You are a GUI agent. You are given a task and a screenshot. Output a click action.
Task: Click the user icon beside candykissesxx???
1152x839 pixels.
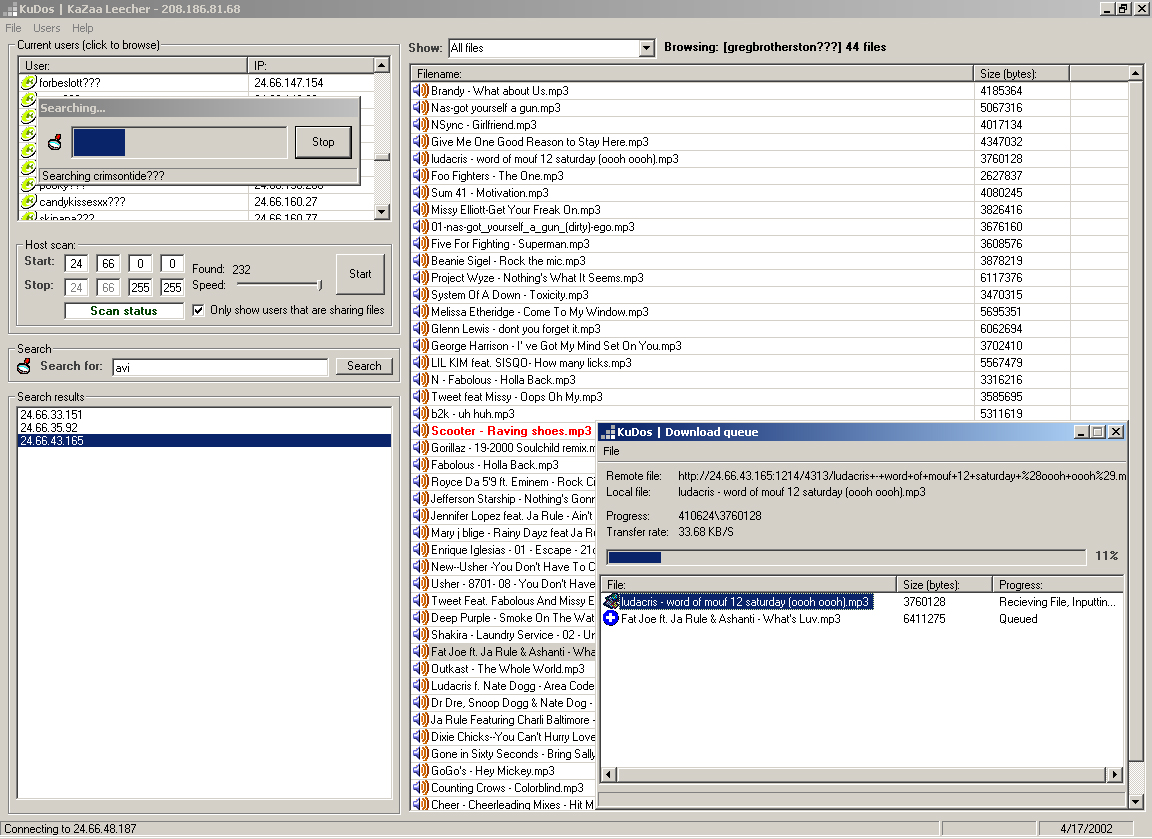[29, 201]
